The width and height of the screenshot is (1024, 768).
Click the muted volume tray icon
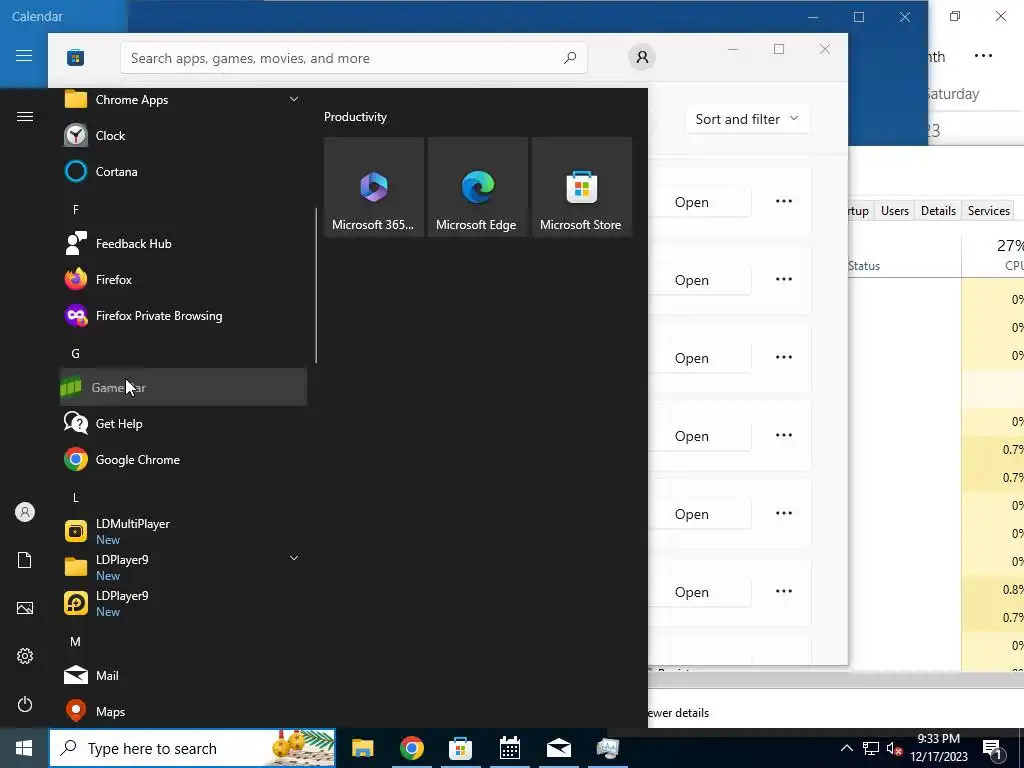[894, 748]
